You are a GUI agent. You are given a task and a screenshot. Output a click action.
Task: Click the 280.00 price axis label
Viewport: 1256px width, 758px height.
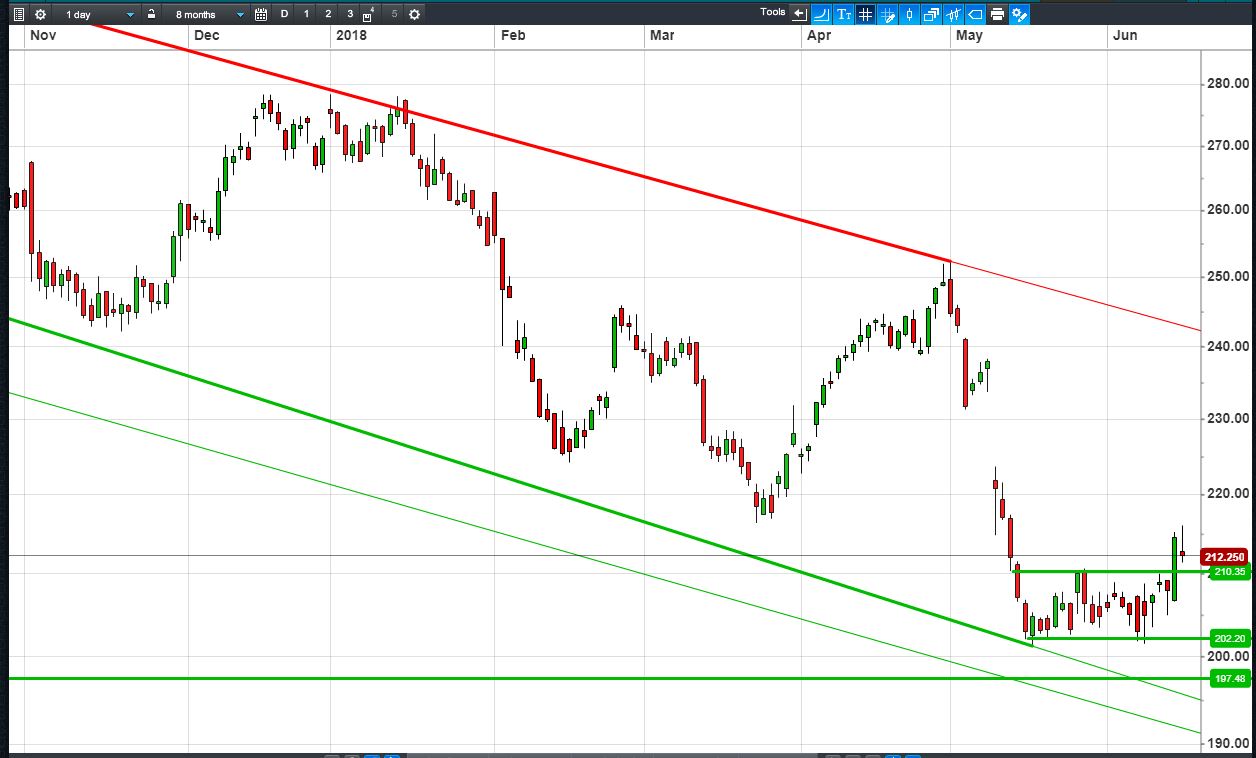1227,84
